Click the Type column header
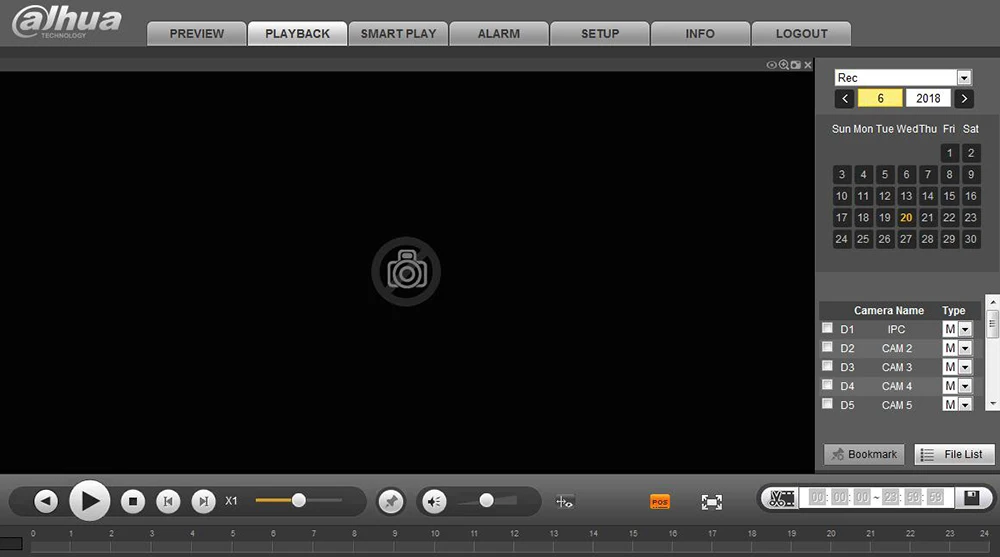This screenshot has width=1000, height=557. coord(953,311)
